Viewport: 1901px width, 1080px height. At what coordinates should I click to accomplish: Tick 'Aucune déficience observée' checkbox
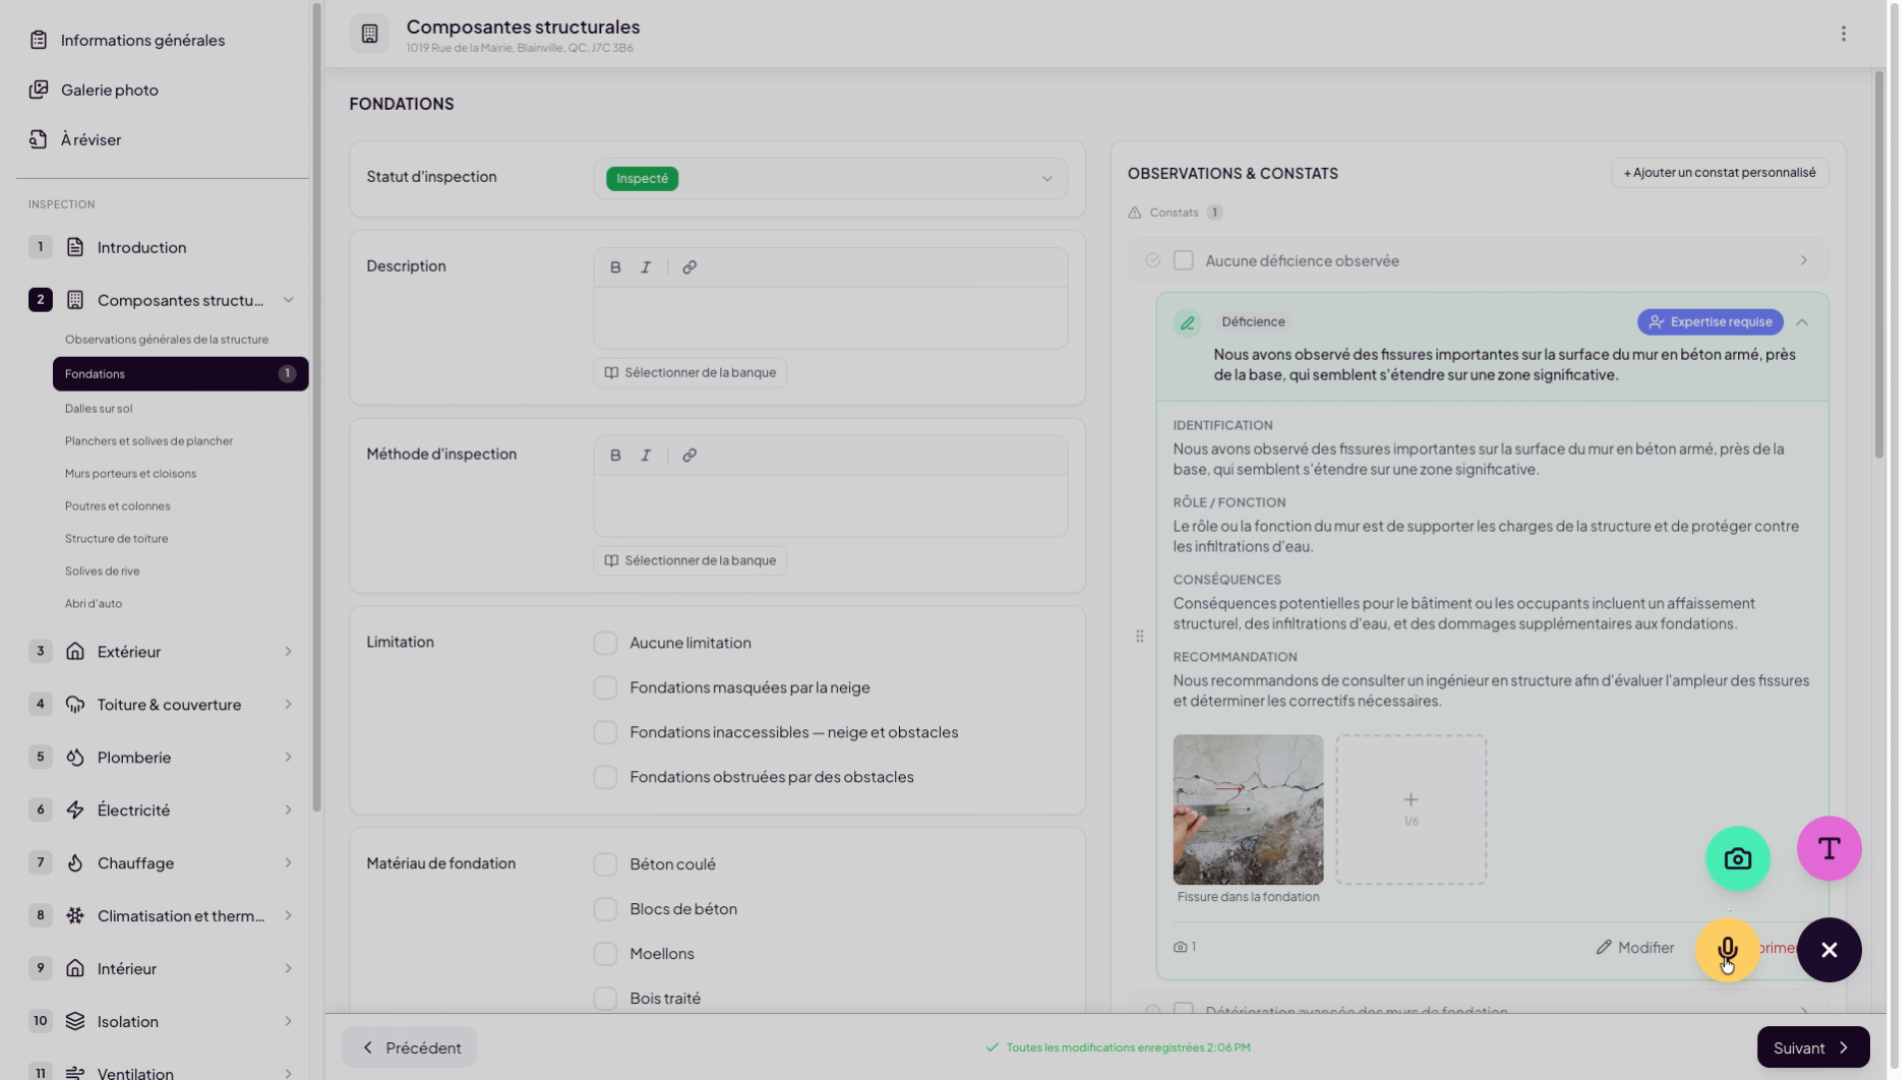coord(1183,261)
